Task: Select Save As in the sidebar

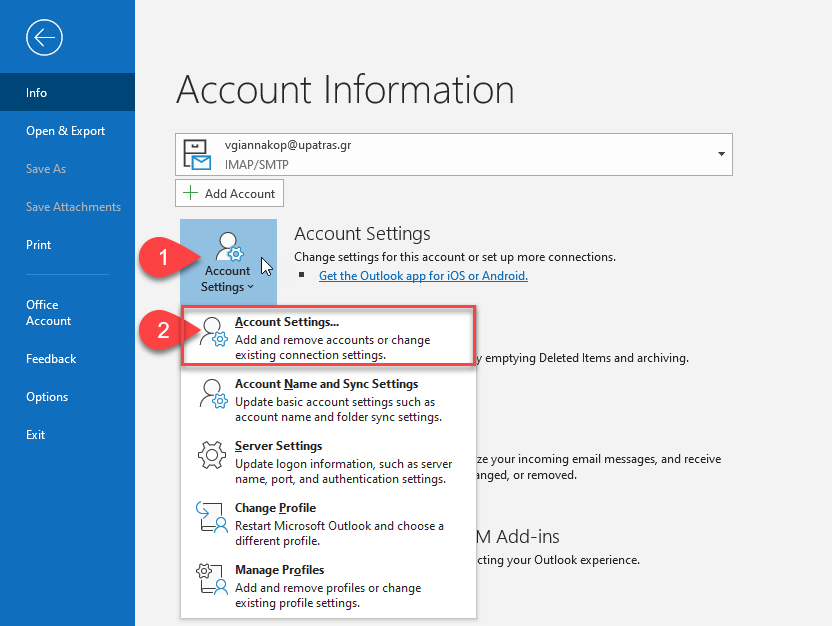Action: point(67,169)
